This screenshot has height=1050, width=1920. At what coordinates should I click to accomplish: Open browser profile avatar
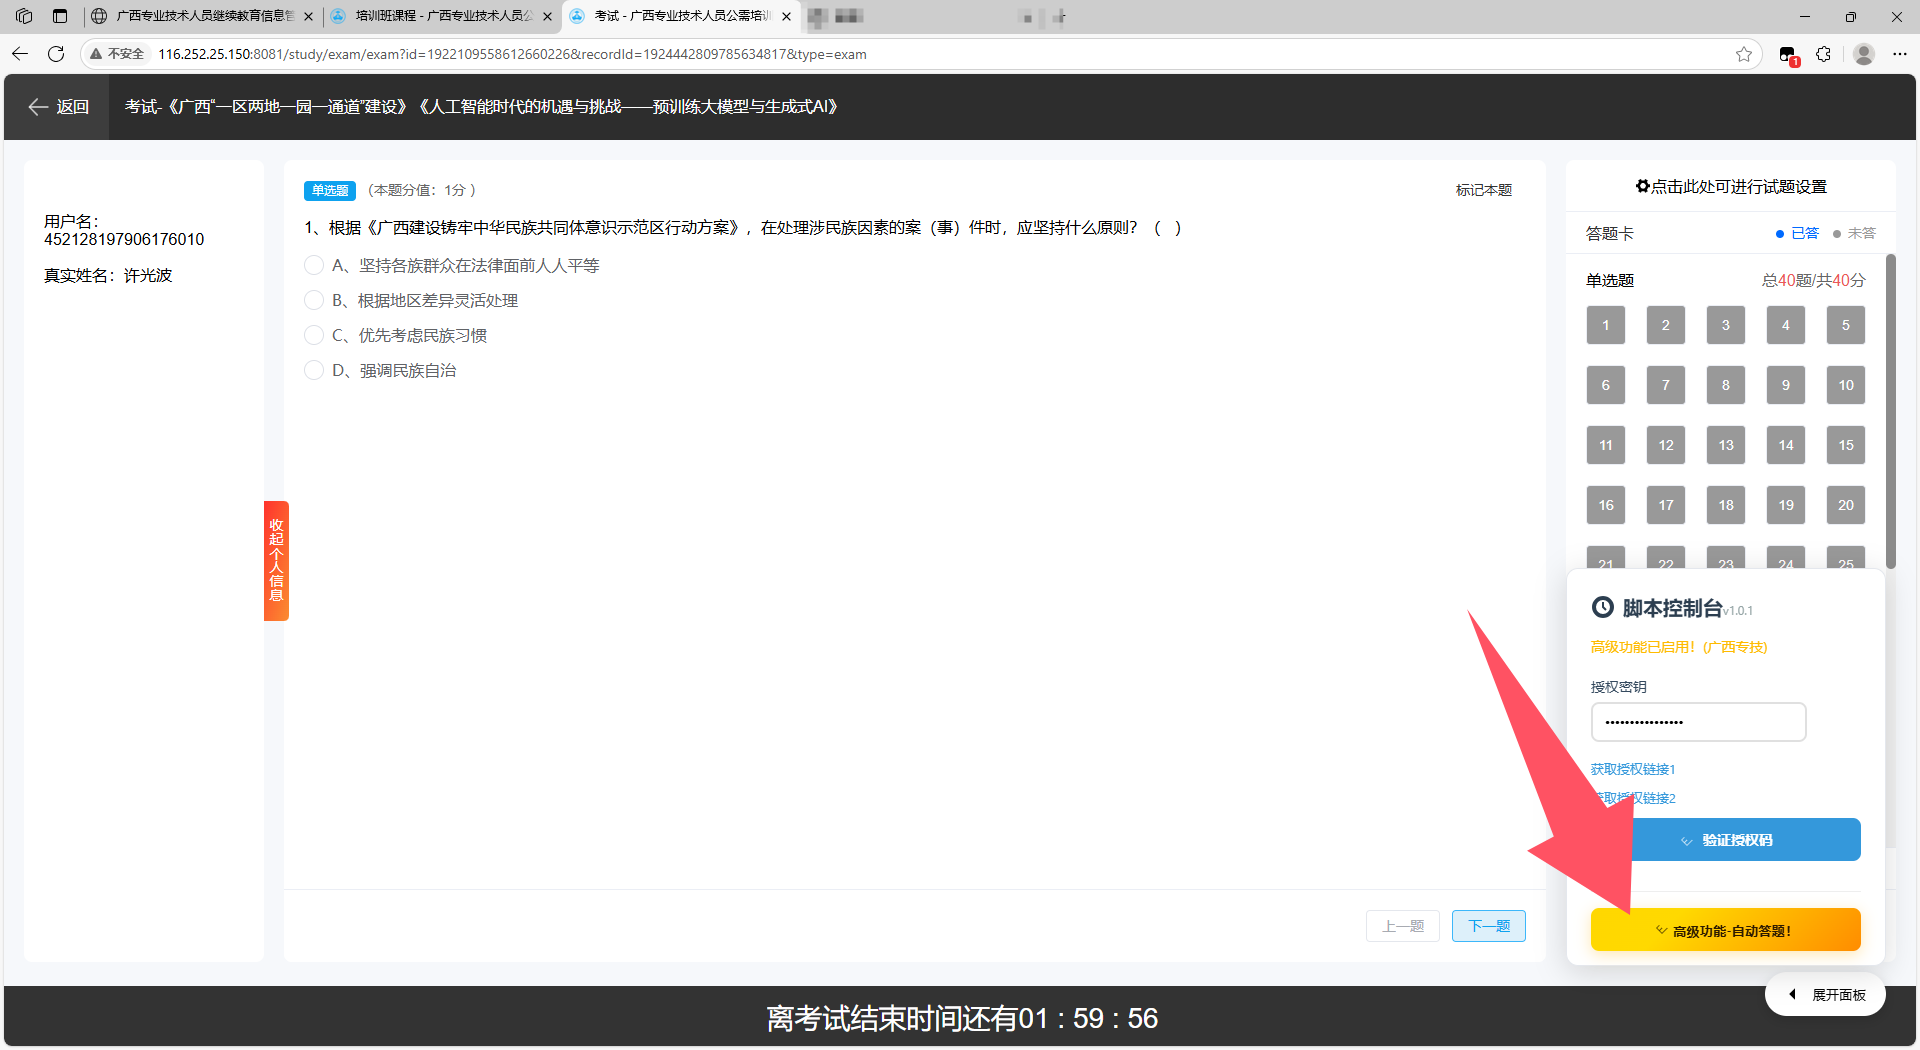coord(1864,54)
